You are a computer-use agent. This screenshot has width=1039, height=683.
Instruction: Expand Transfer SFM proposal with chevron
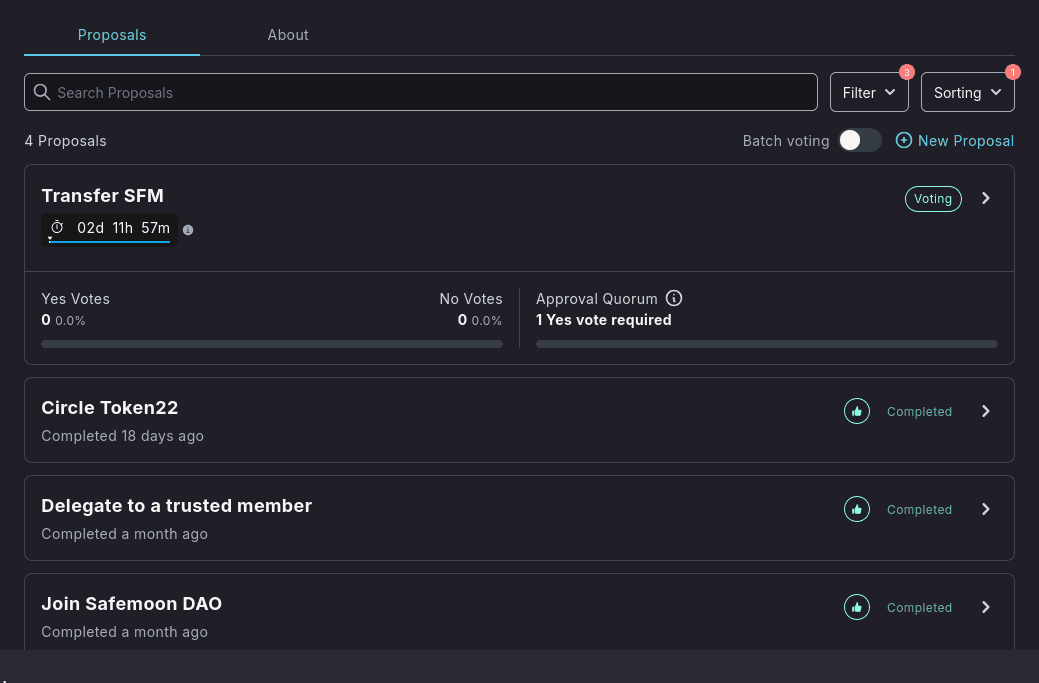coord(986,198)
